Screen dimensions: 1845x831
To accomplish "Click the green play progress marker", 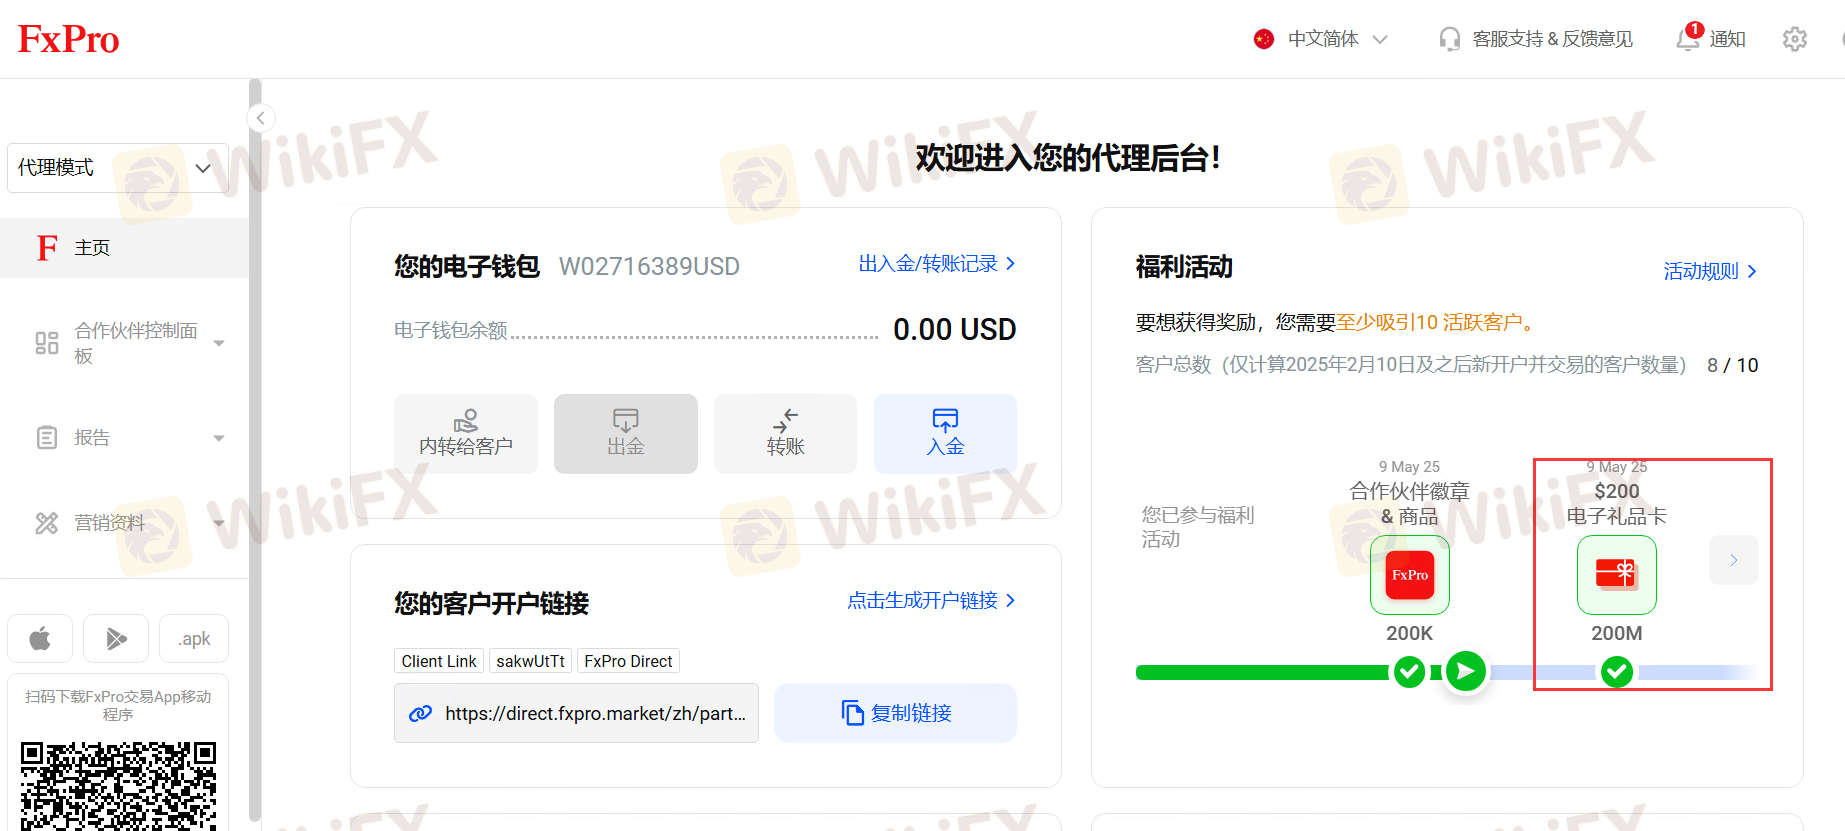I will [x=1466, y=671].
